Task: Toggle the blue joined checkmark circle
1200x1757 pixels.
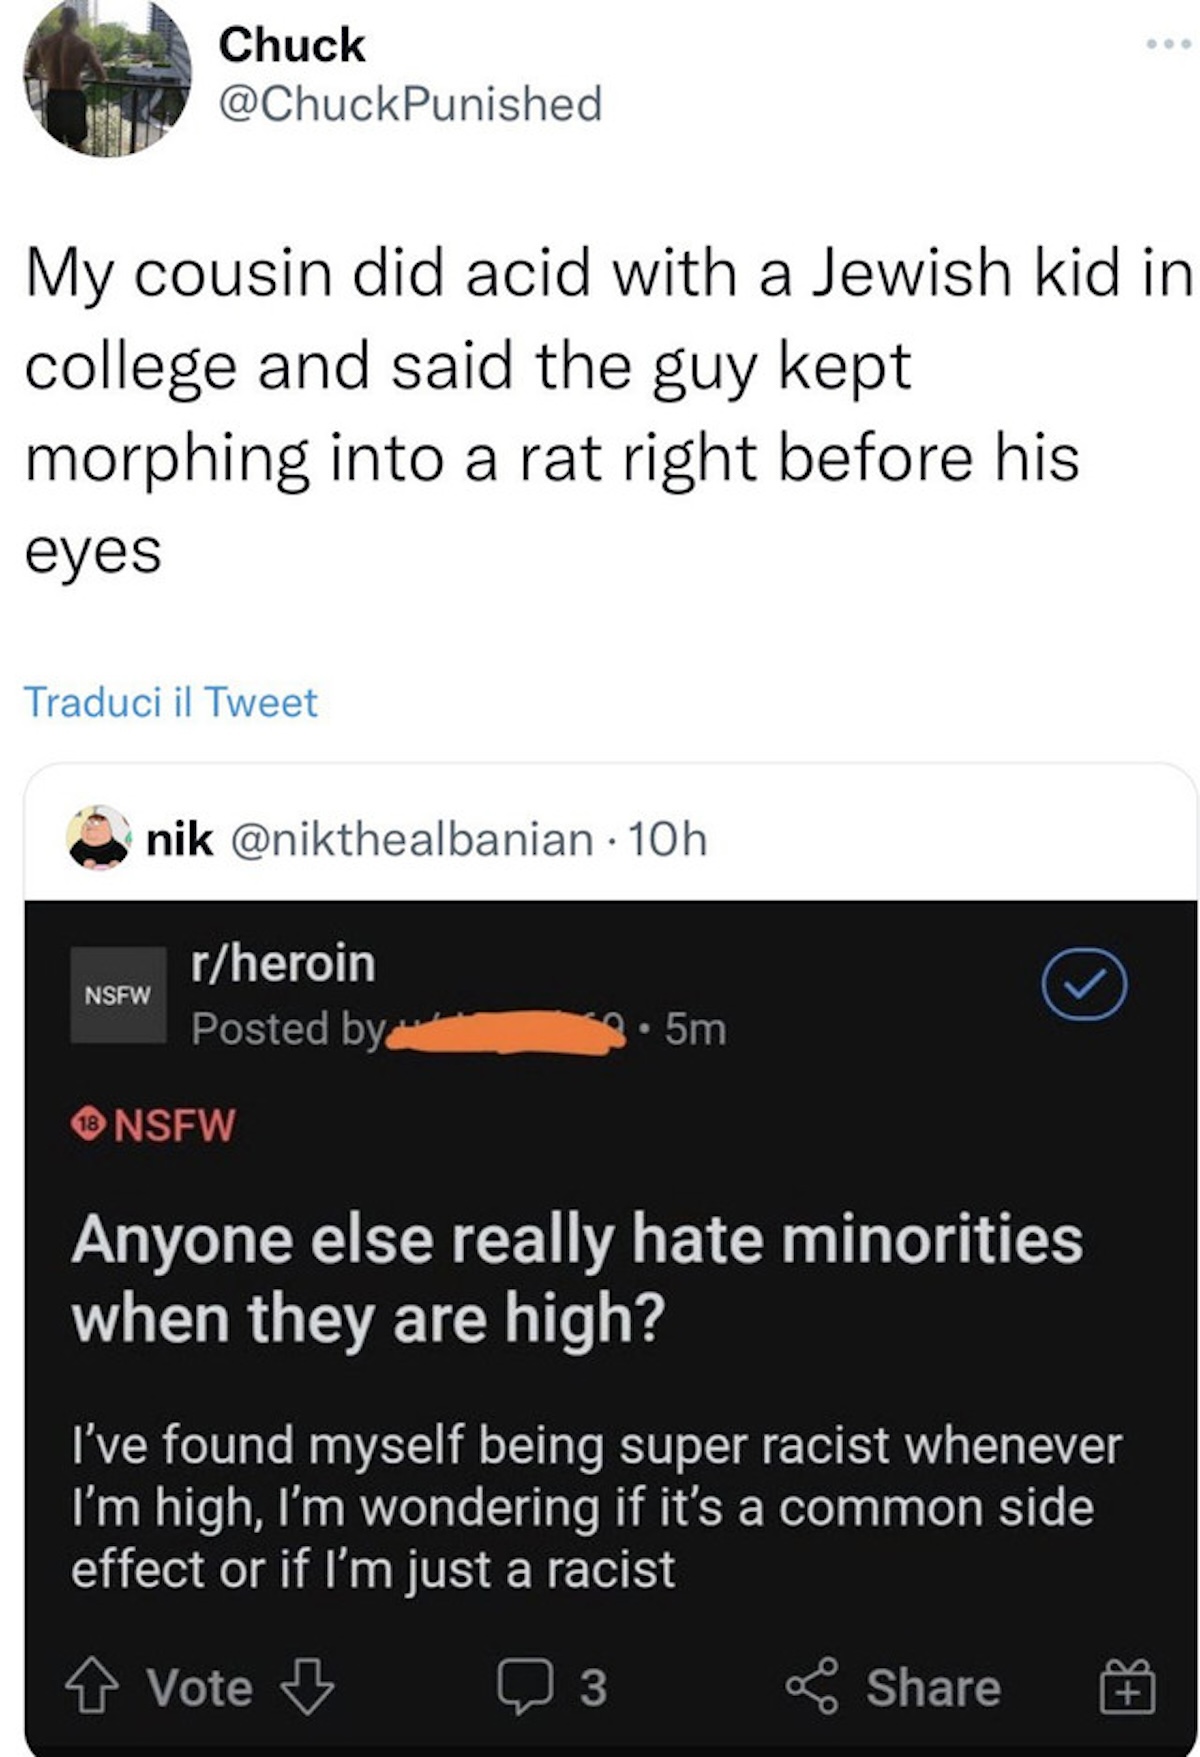Action: point(1084,984)
